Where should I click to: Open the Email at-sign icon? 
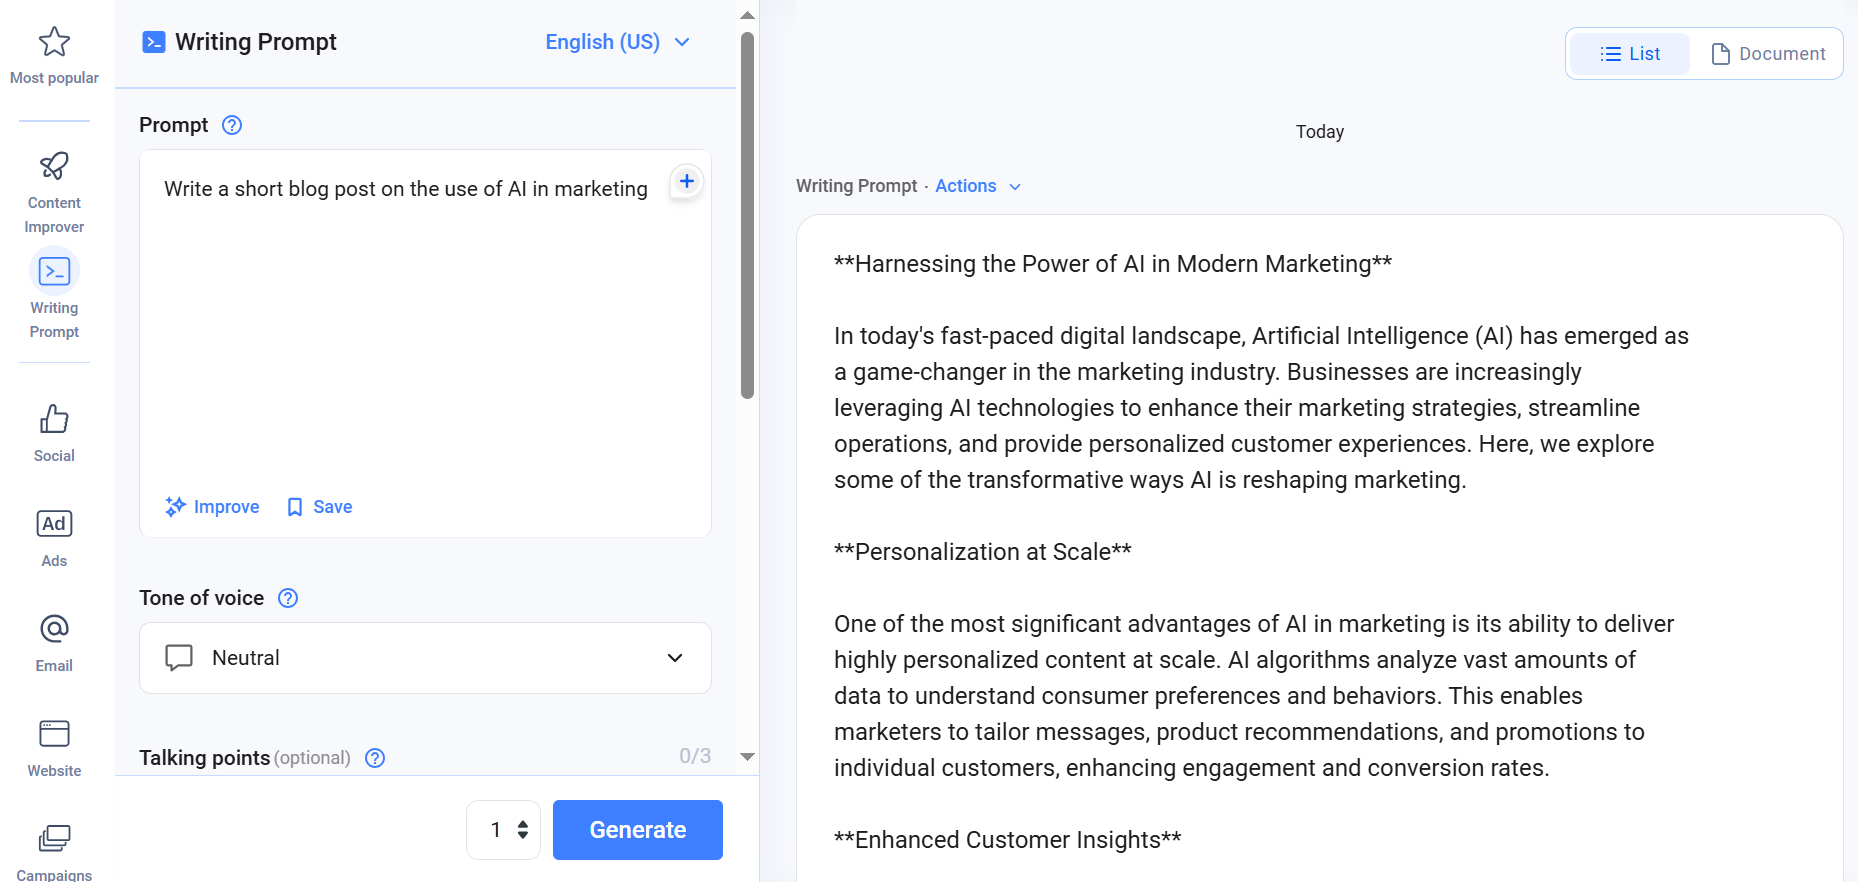(54, 629)
